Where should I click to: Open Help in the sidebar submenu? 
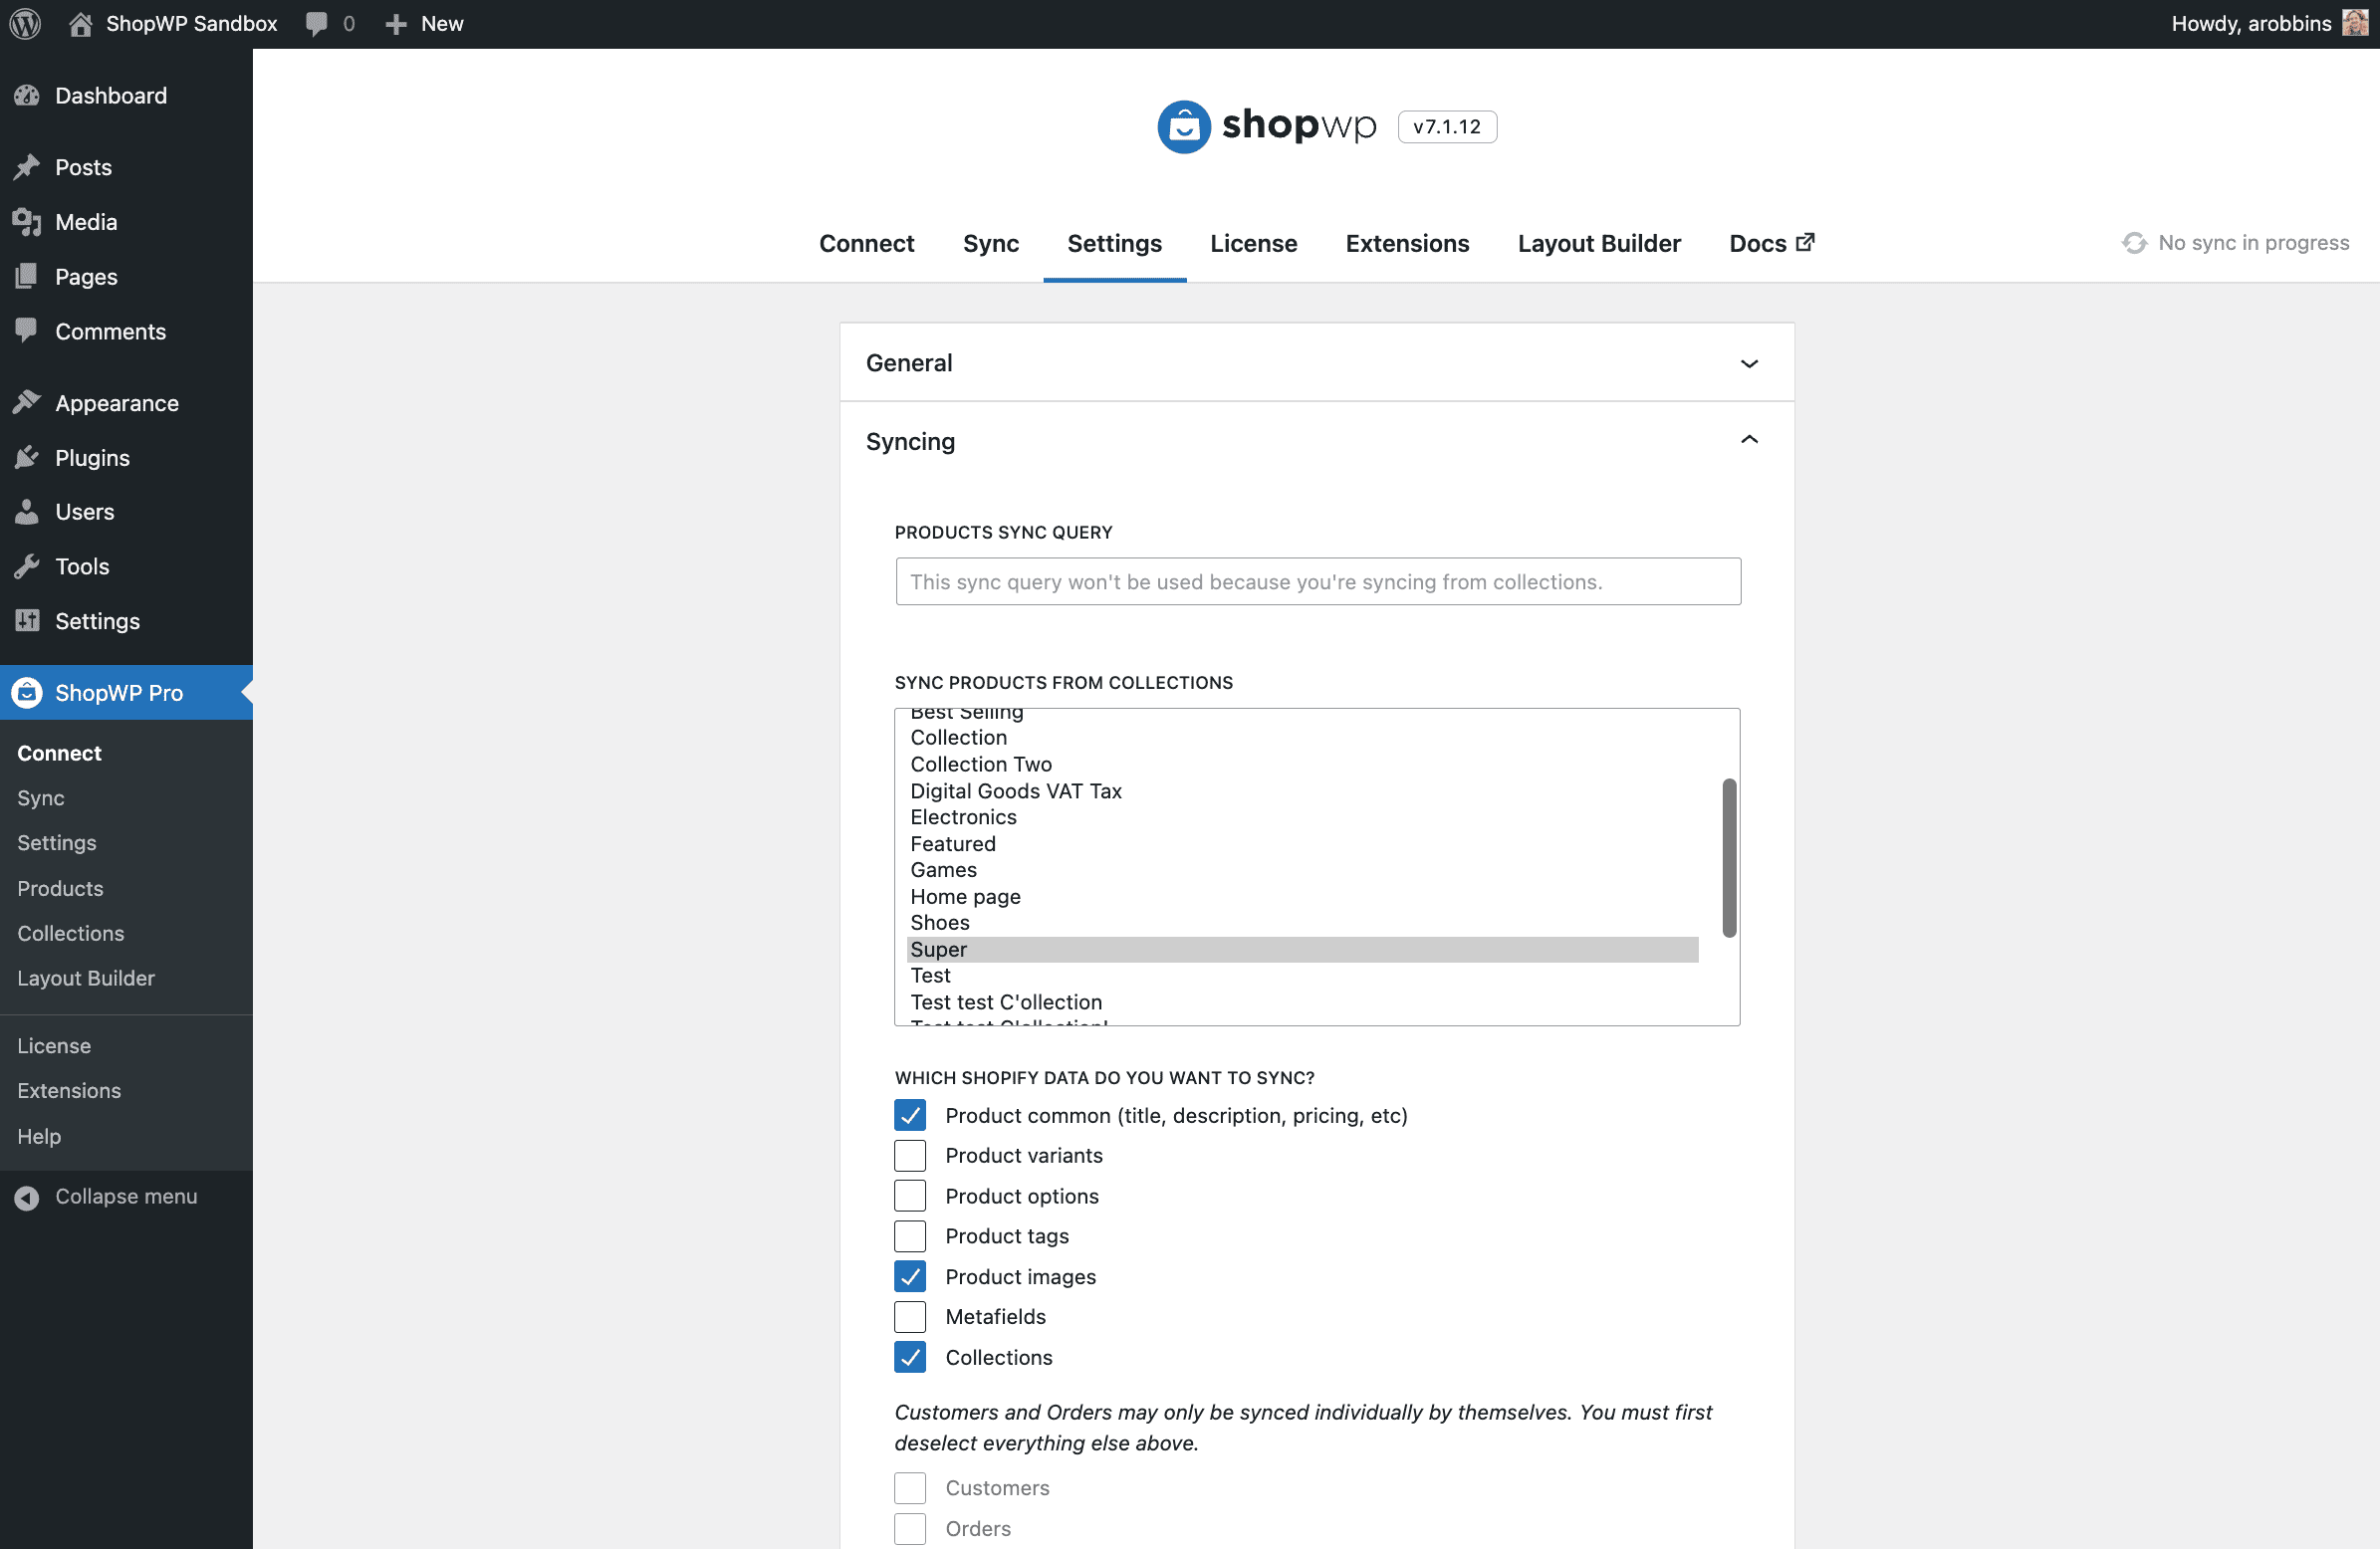tap(39, 1136)
